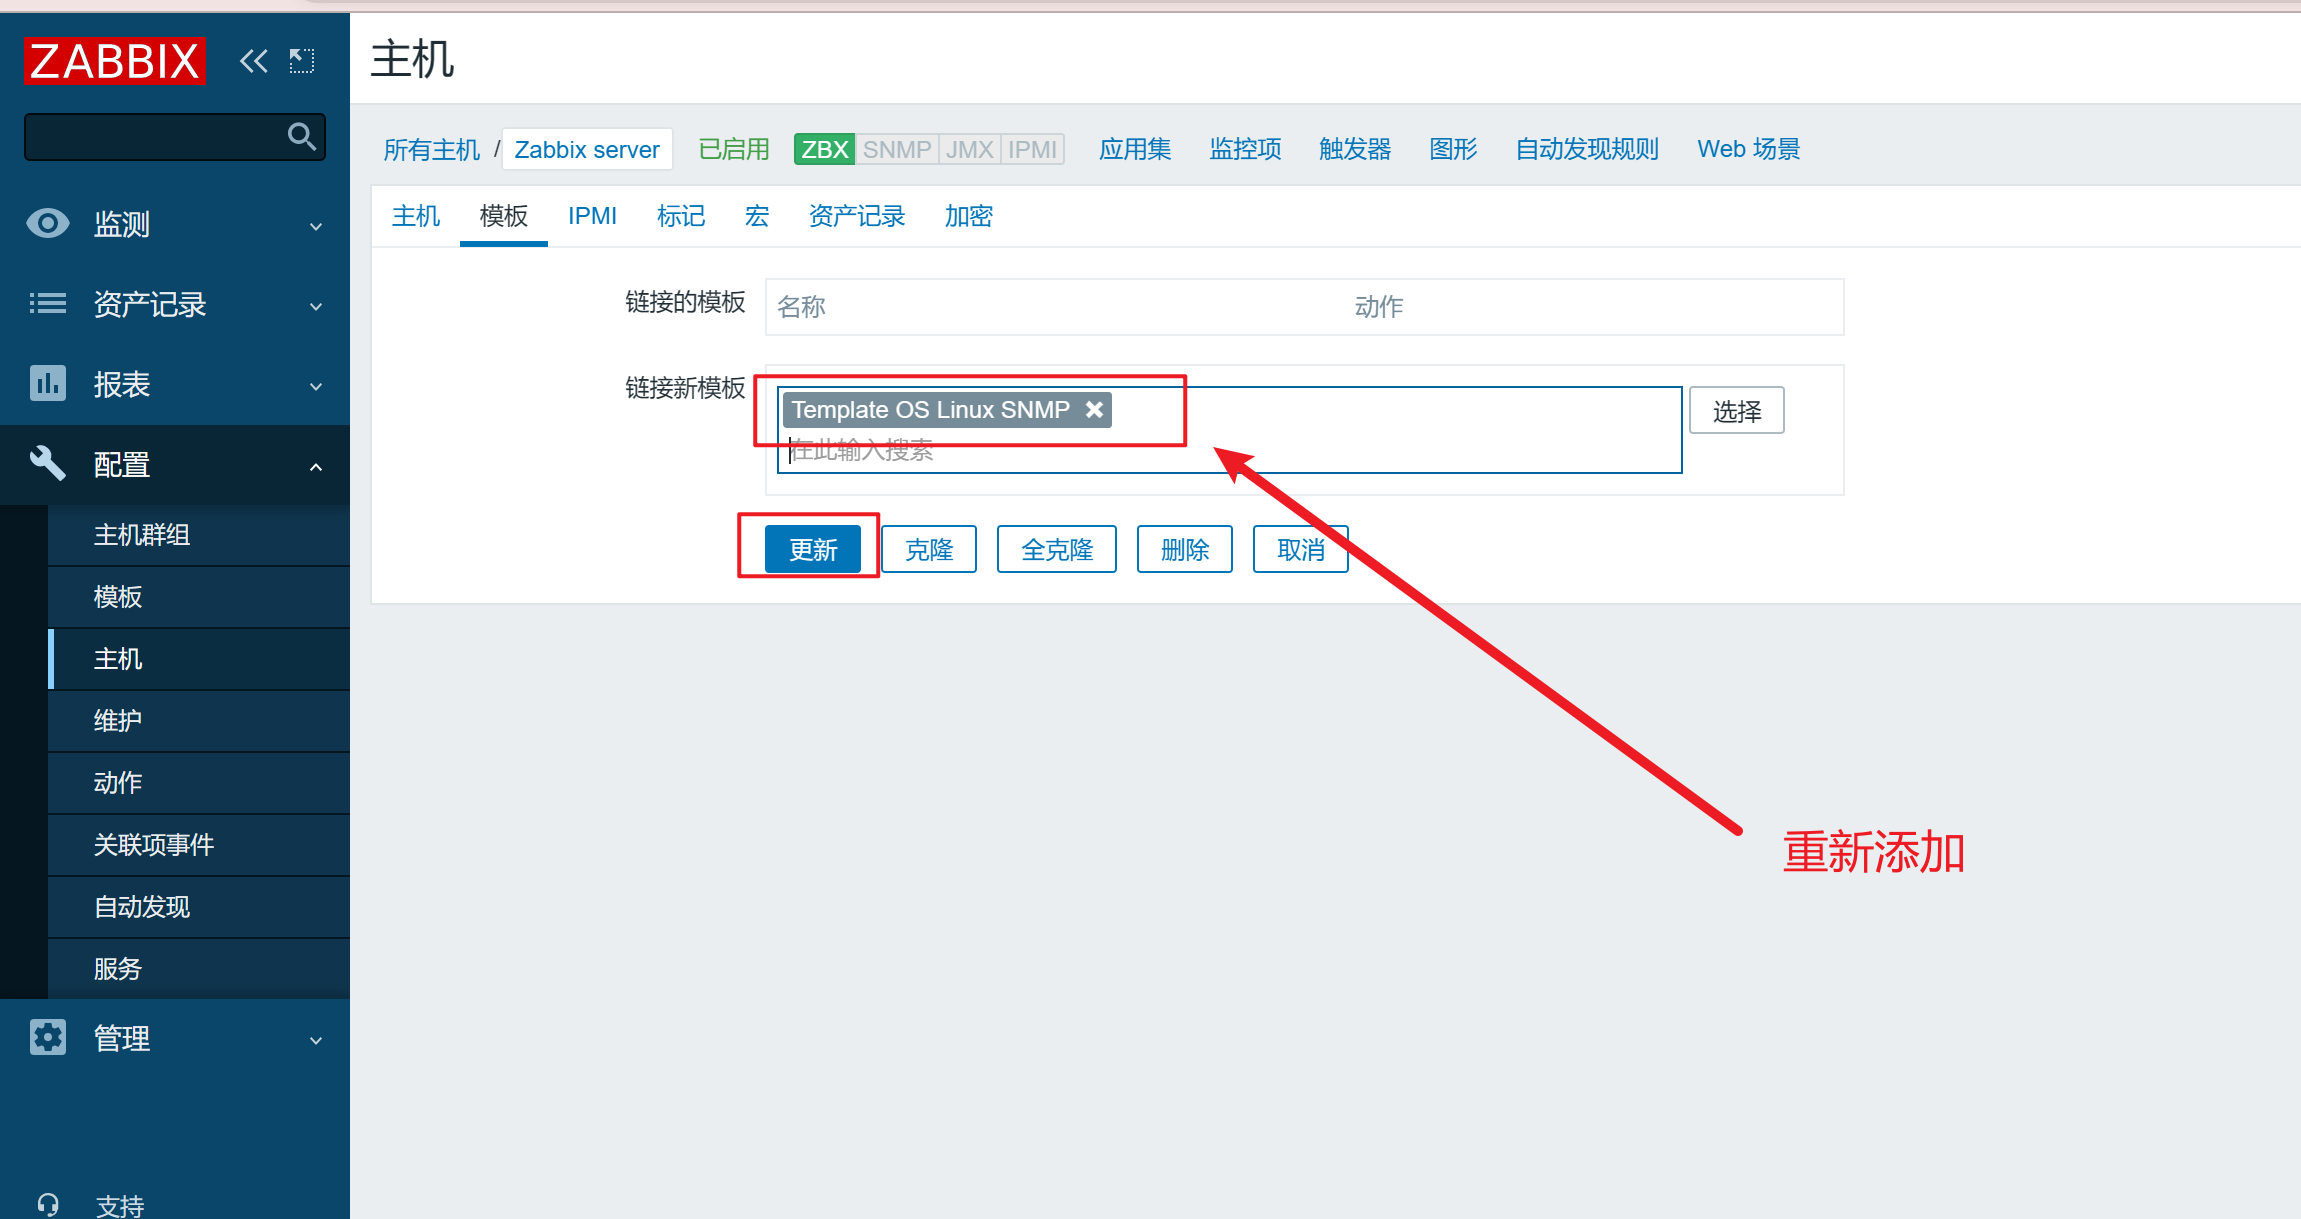Screen dimensions: 2301x1219
Task: Click the 克隆 button
Action: click(929, 549)
